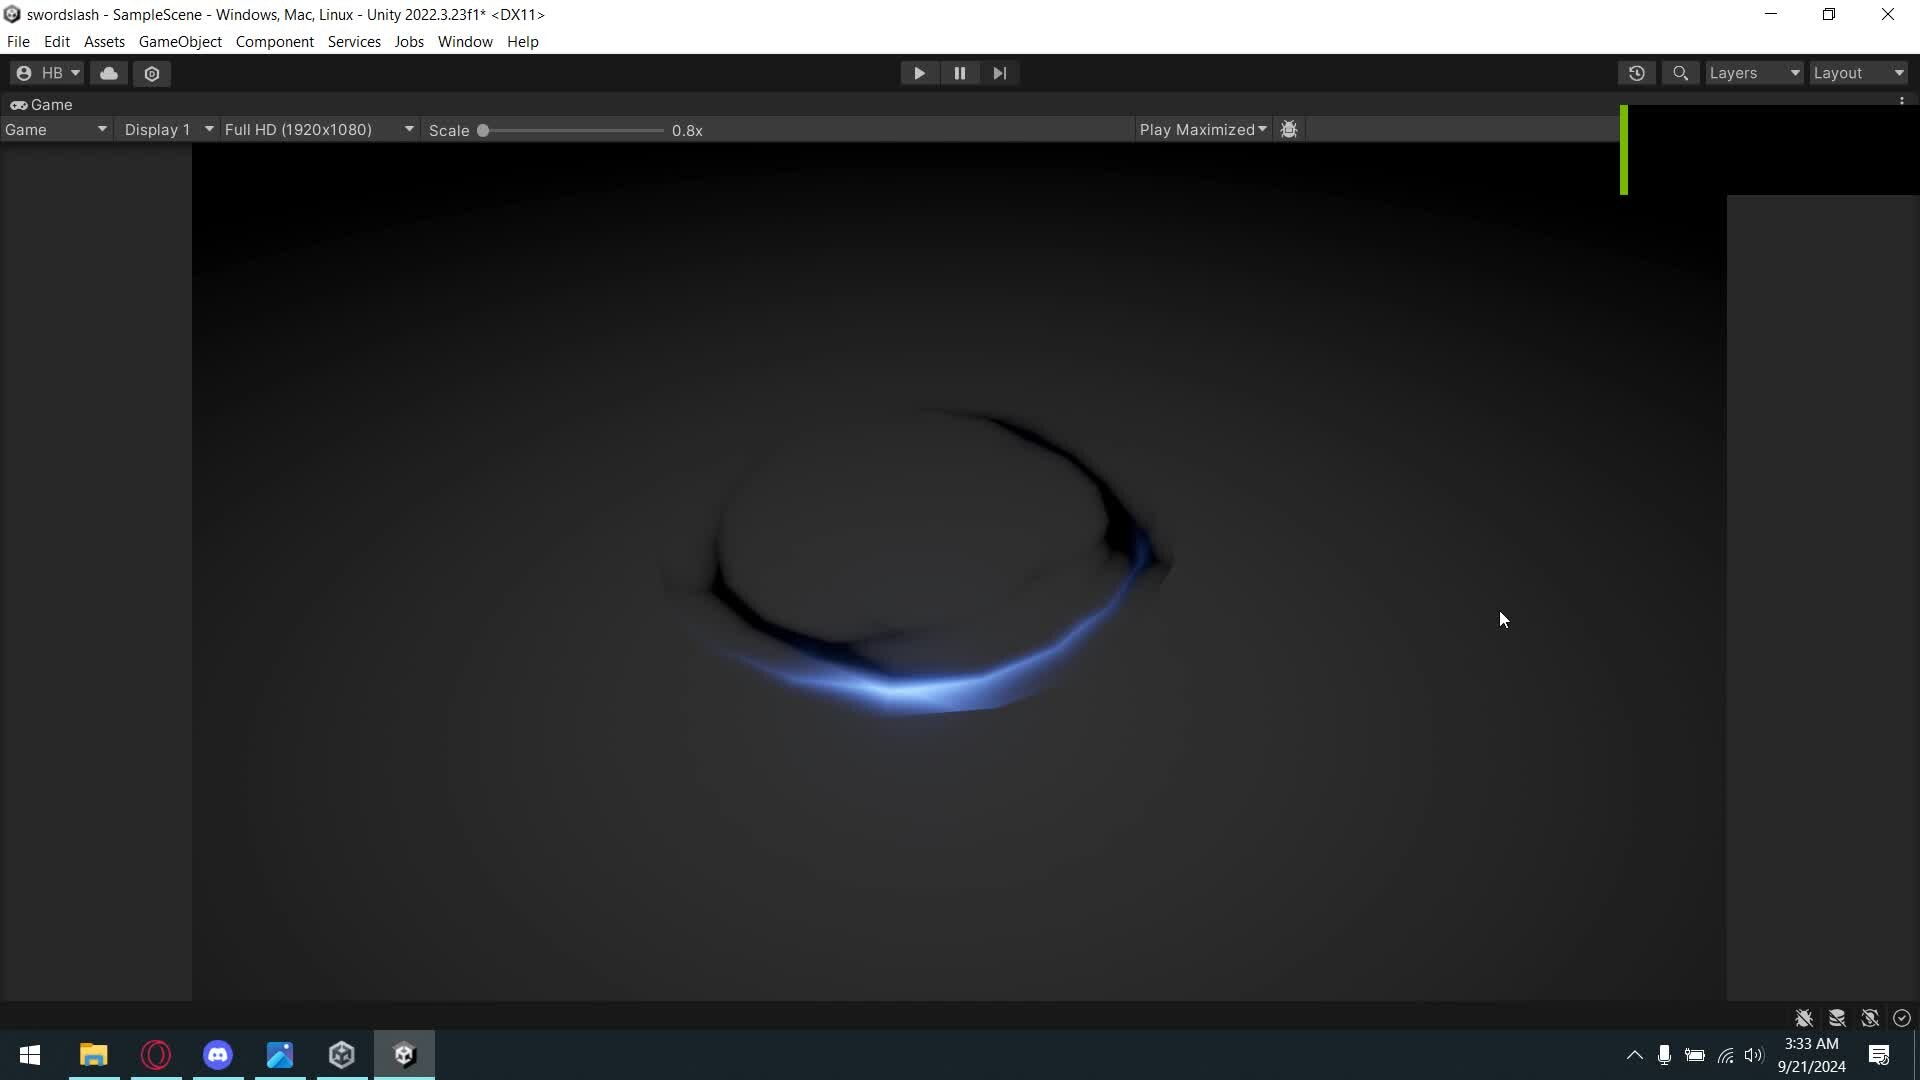Screen dimensions: 1920x1080
Task: Toggle the cache server status icon
Action: tap(1837, 1017)
